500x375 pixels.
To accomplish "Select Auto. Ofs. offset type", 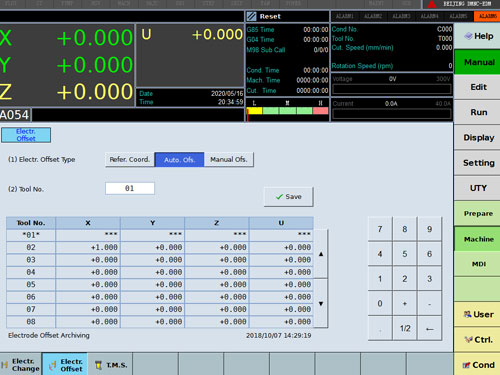I will tap(179, 160).
